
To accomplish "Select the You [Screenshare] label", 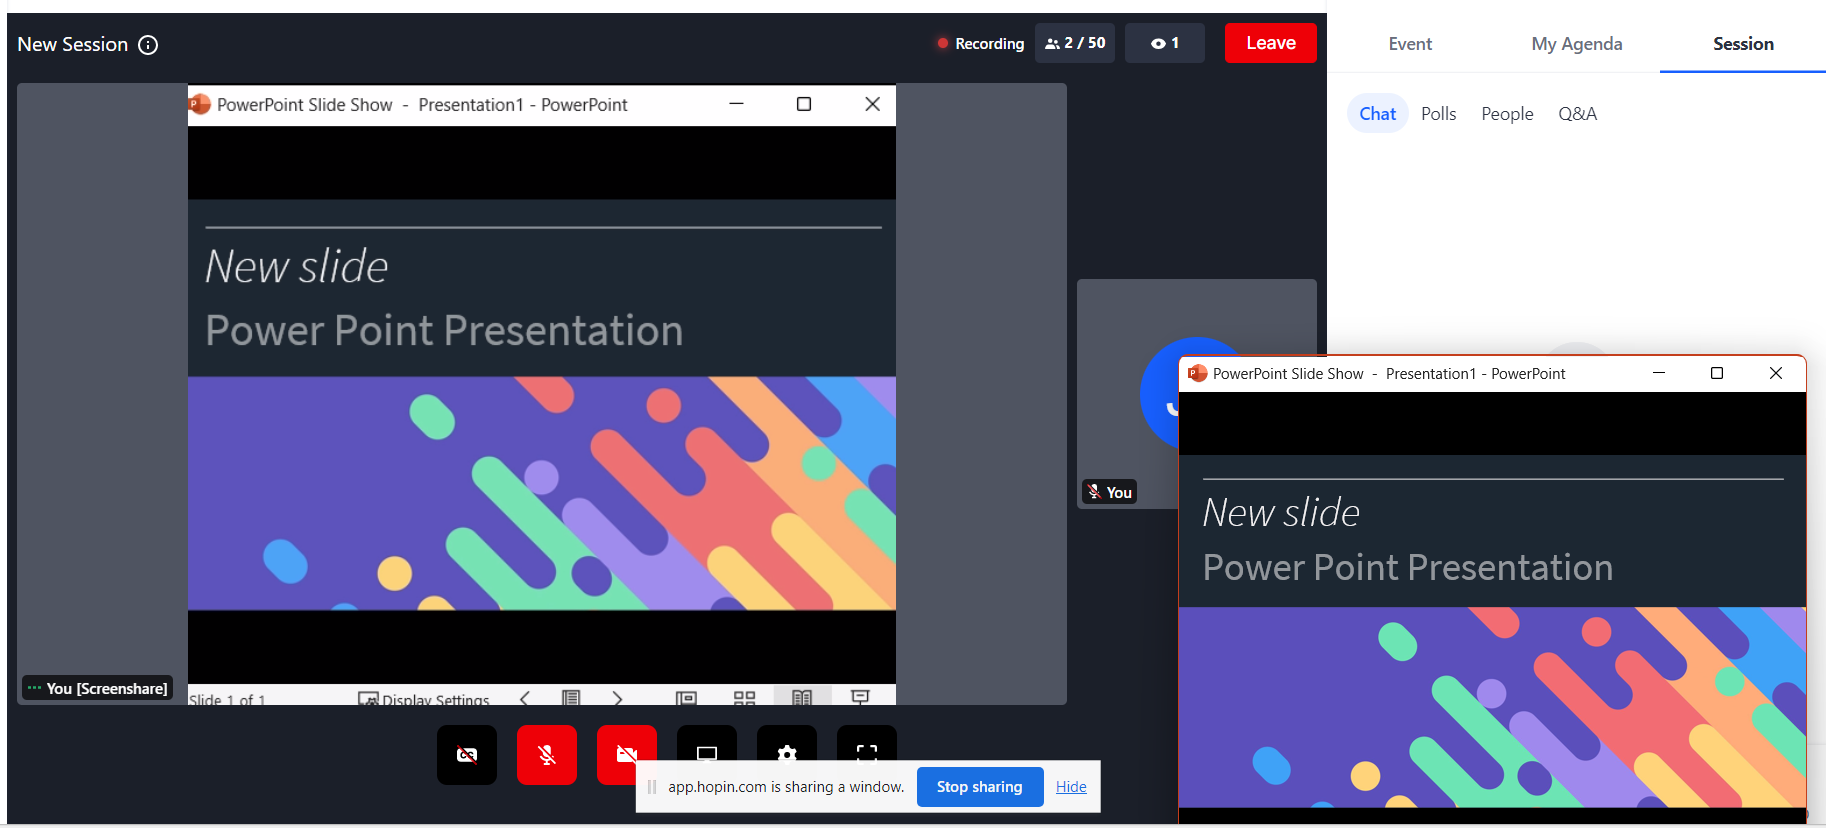I will pos(98,688).
